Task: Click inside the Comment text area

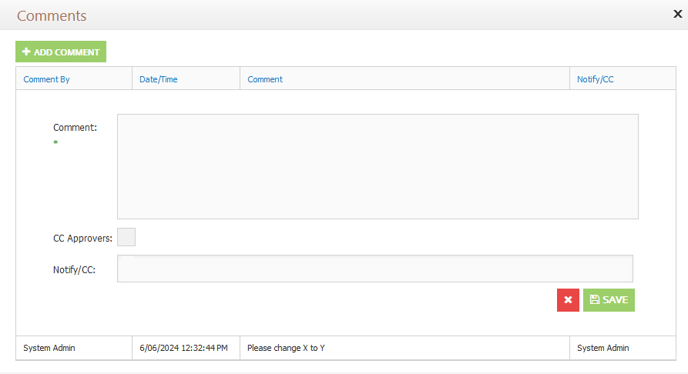Action: 378,166
